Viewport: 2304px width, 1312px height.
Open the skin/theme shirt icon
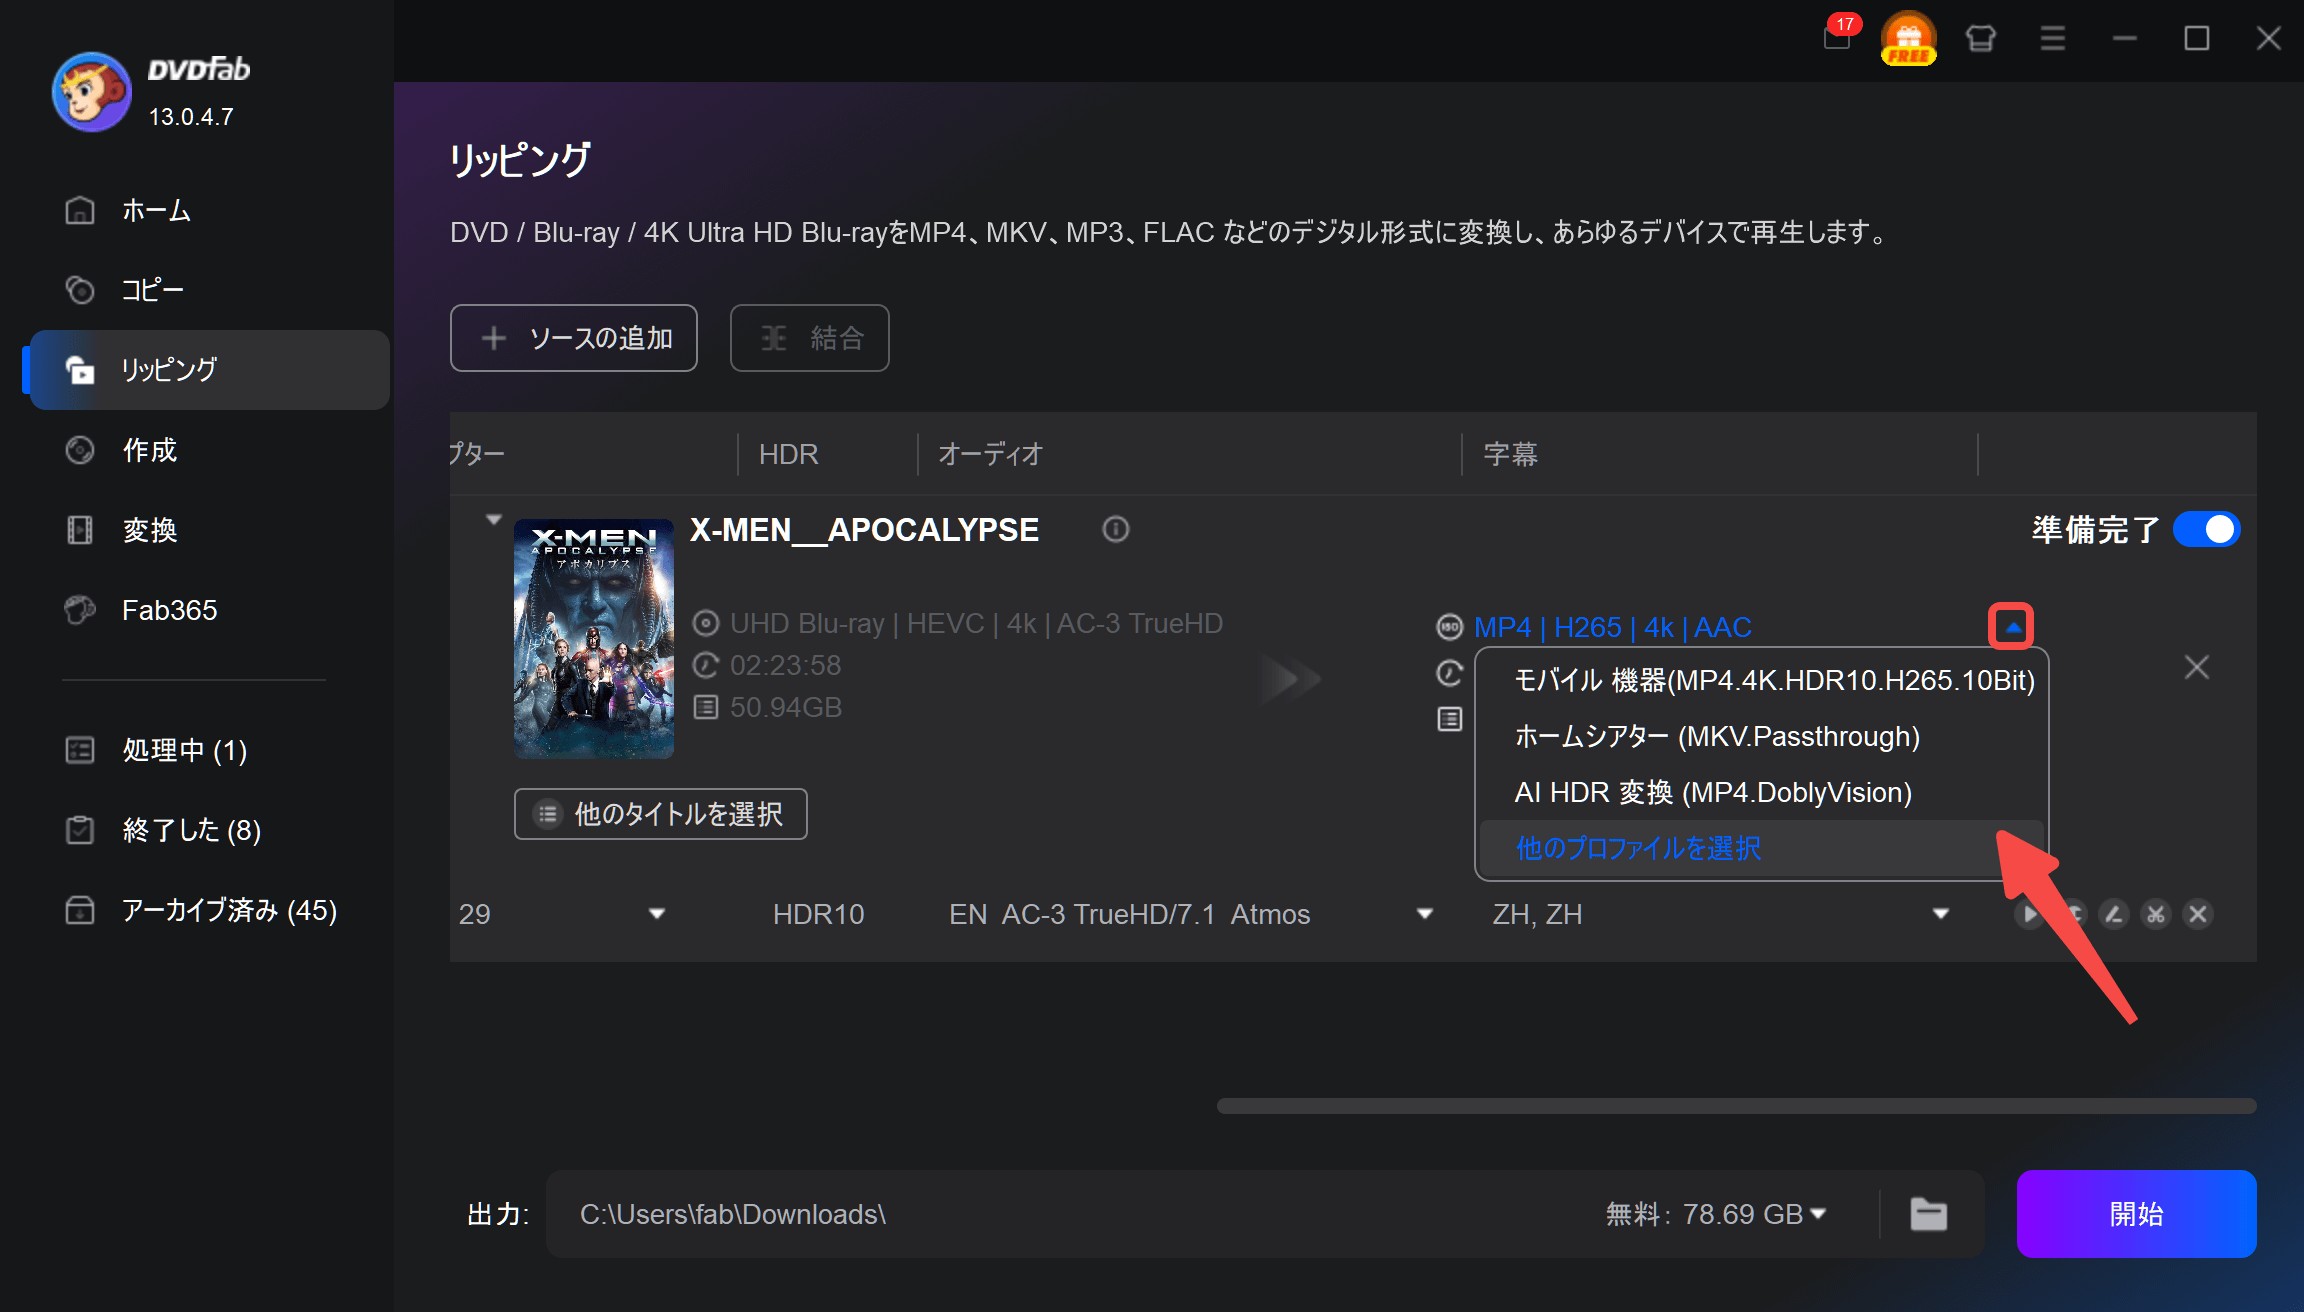1981,38
